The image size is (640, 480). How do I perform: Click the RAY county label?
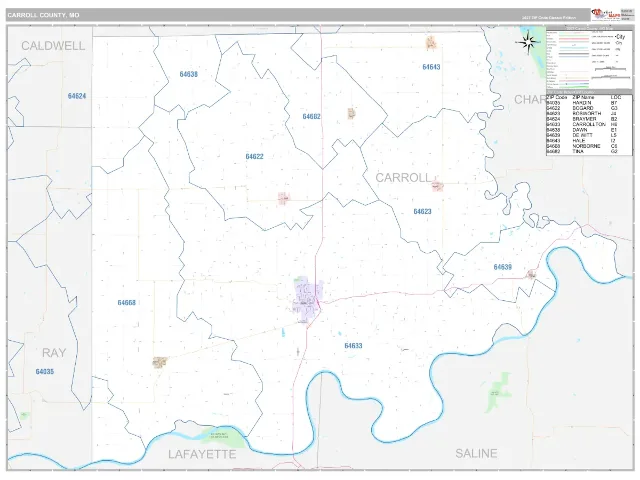click(54, 353)
